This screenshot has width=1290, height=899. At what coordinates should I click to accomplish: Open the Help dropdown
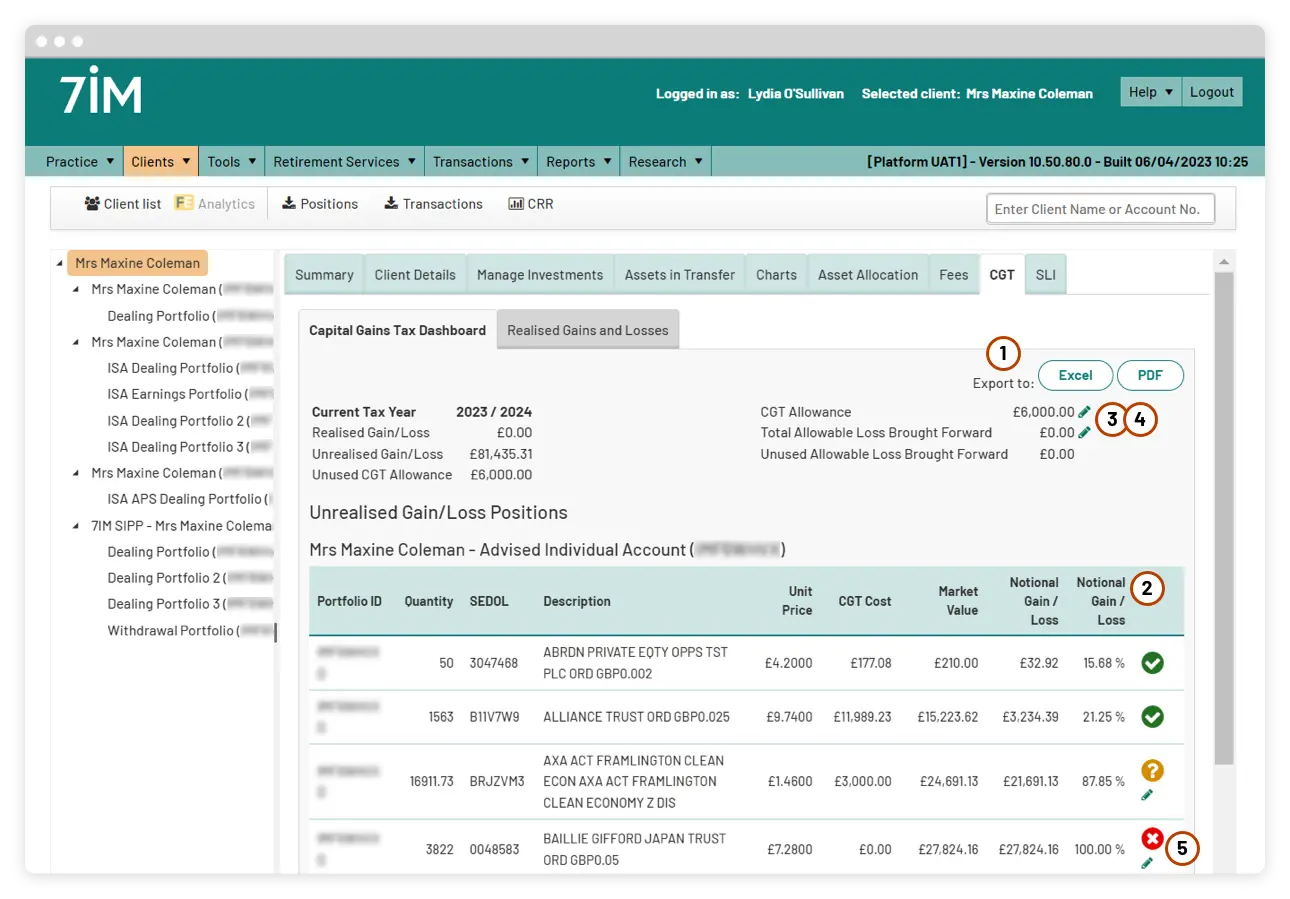coord(1150,92)
